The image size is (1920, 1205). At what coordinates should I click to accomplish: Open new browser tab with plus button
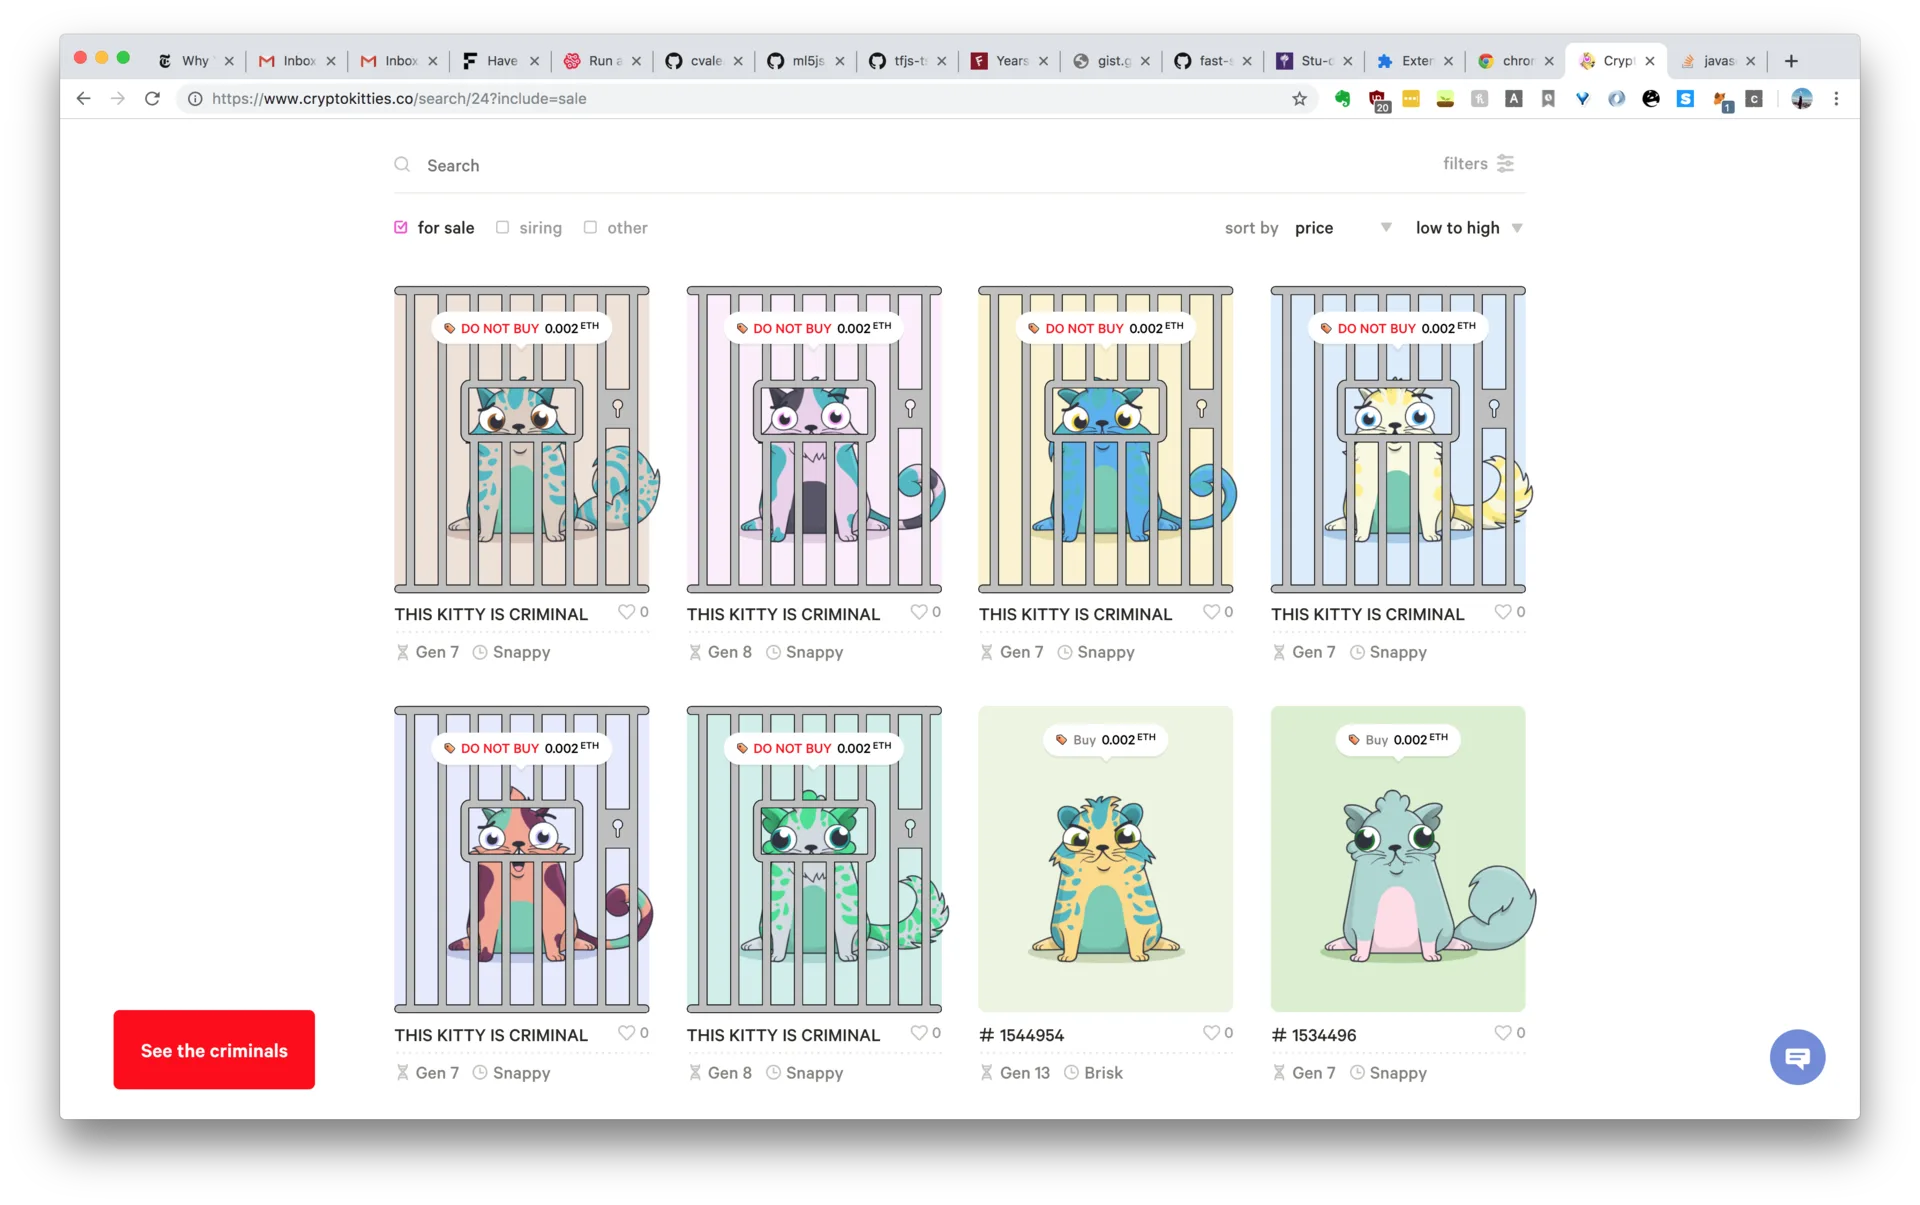[1791, 61]
